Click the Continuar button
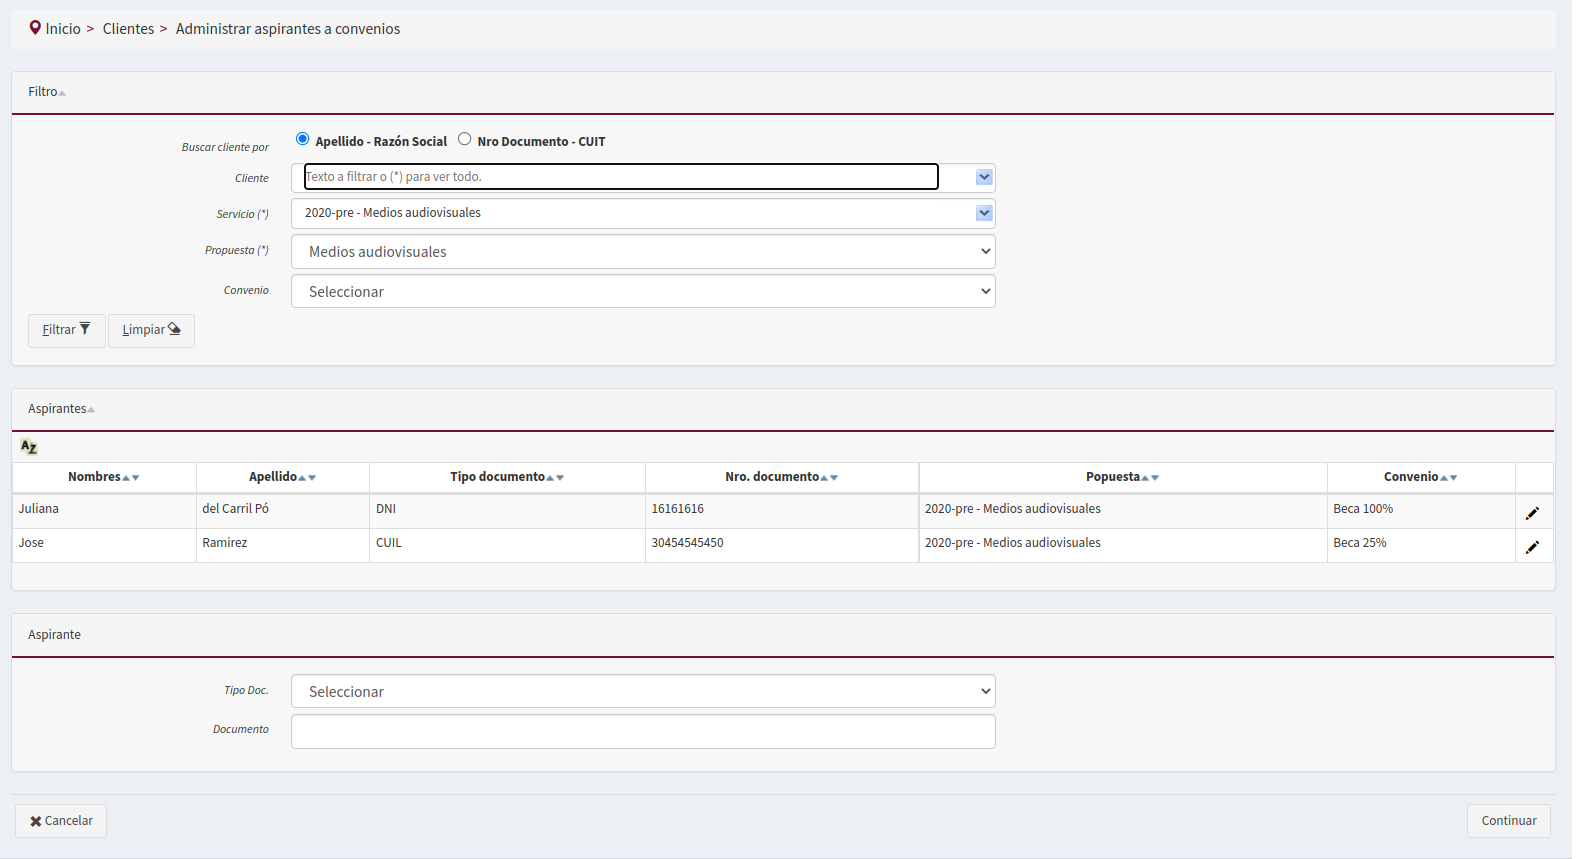The image size is (1577, 859). point(1509,821)
